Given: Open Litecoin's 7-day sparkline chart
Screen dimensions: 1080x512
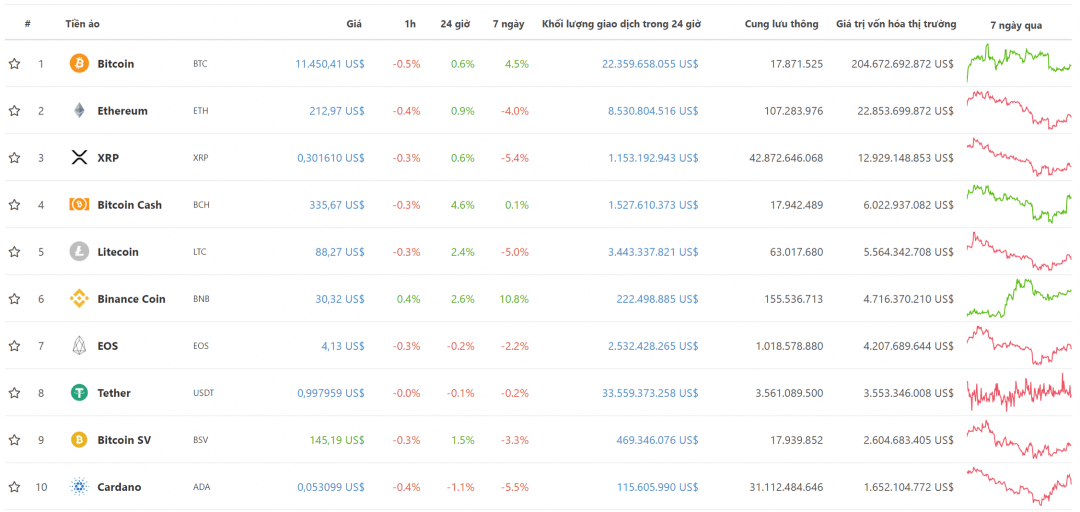Looking at the screenshot, I should (1019, 252).
